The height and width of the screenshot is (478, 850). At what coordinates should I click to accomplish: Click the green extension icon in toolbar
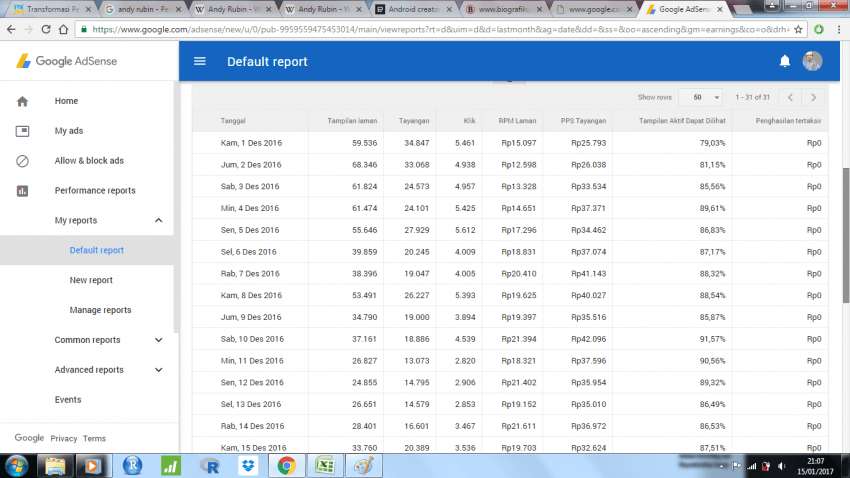(x=819, y=29)
